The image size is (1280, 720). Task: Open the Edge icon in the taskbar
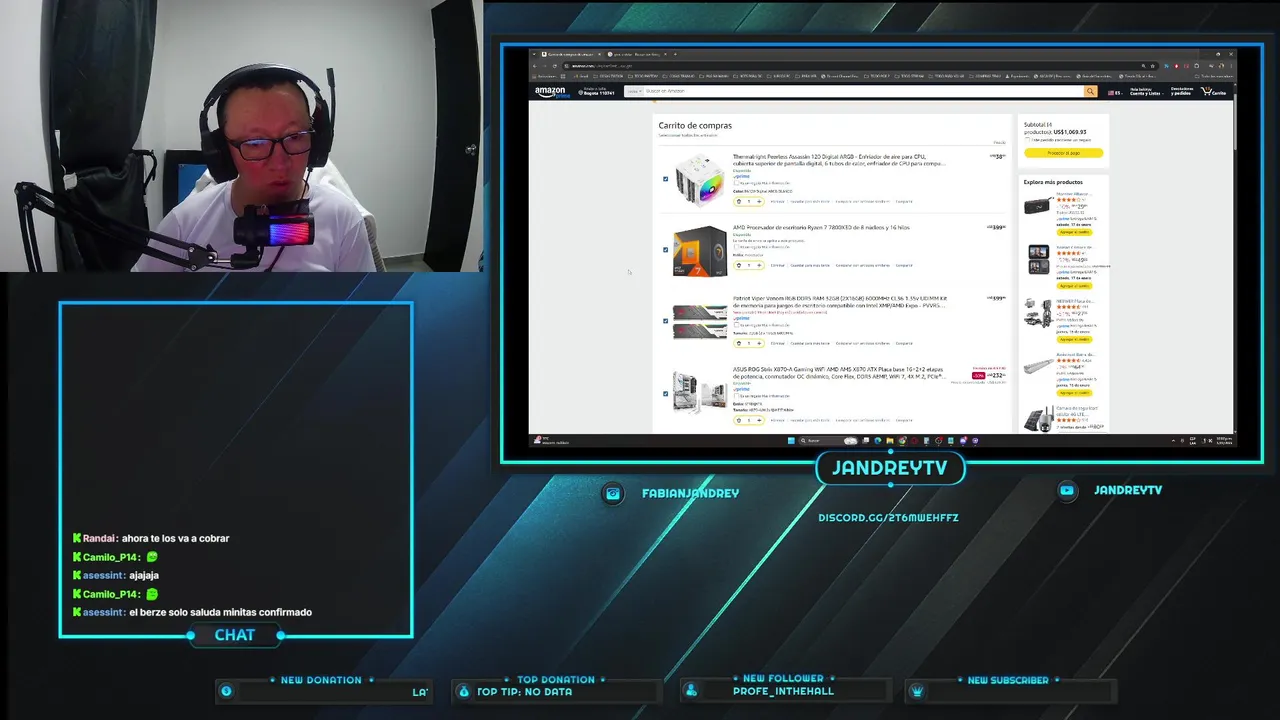pos(878,440)
